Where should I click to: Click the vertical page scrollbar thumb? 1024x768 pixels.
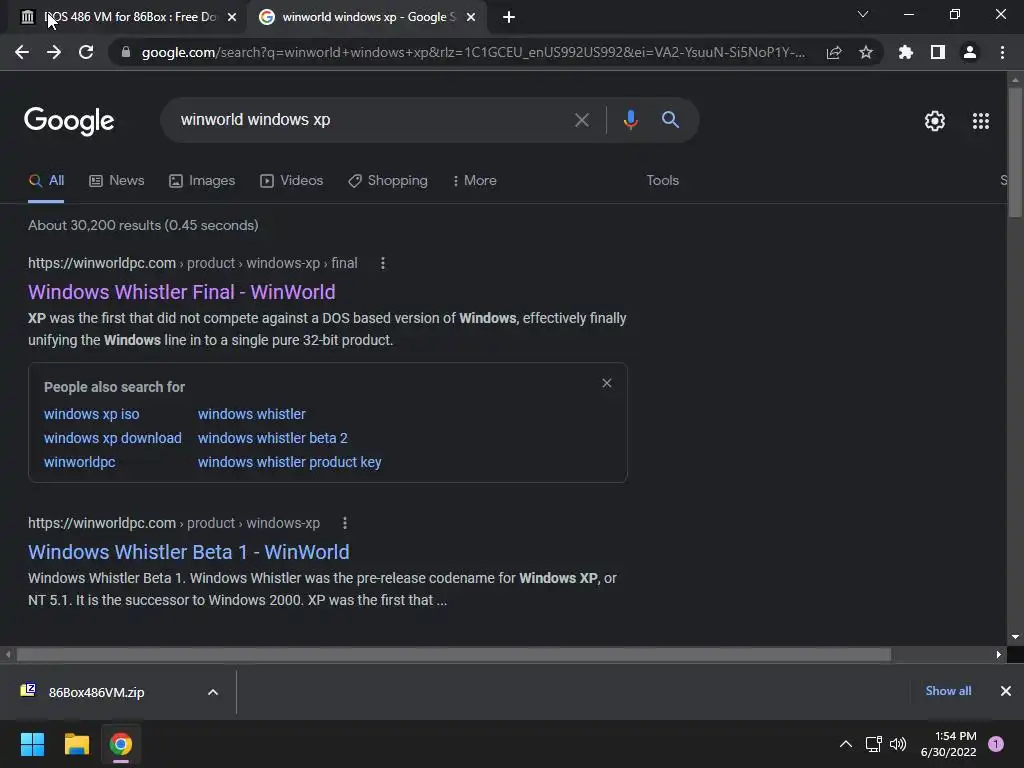[1014, 152]
